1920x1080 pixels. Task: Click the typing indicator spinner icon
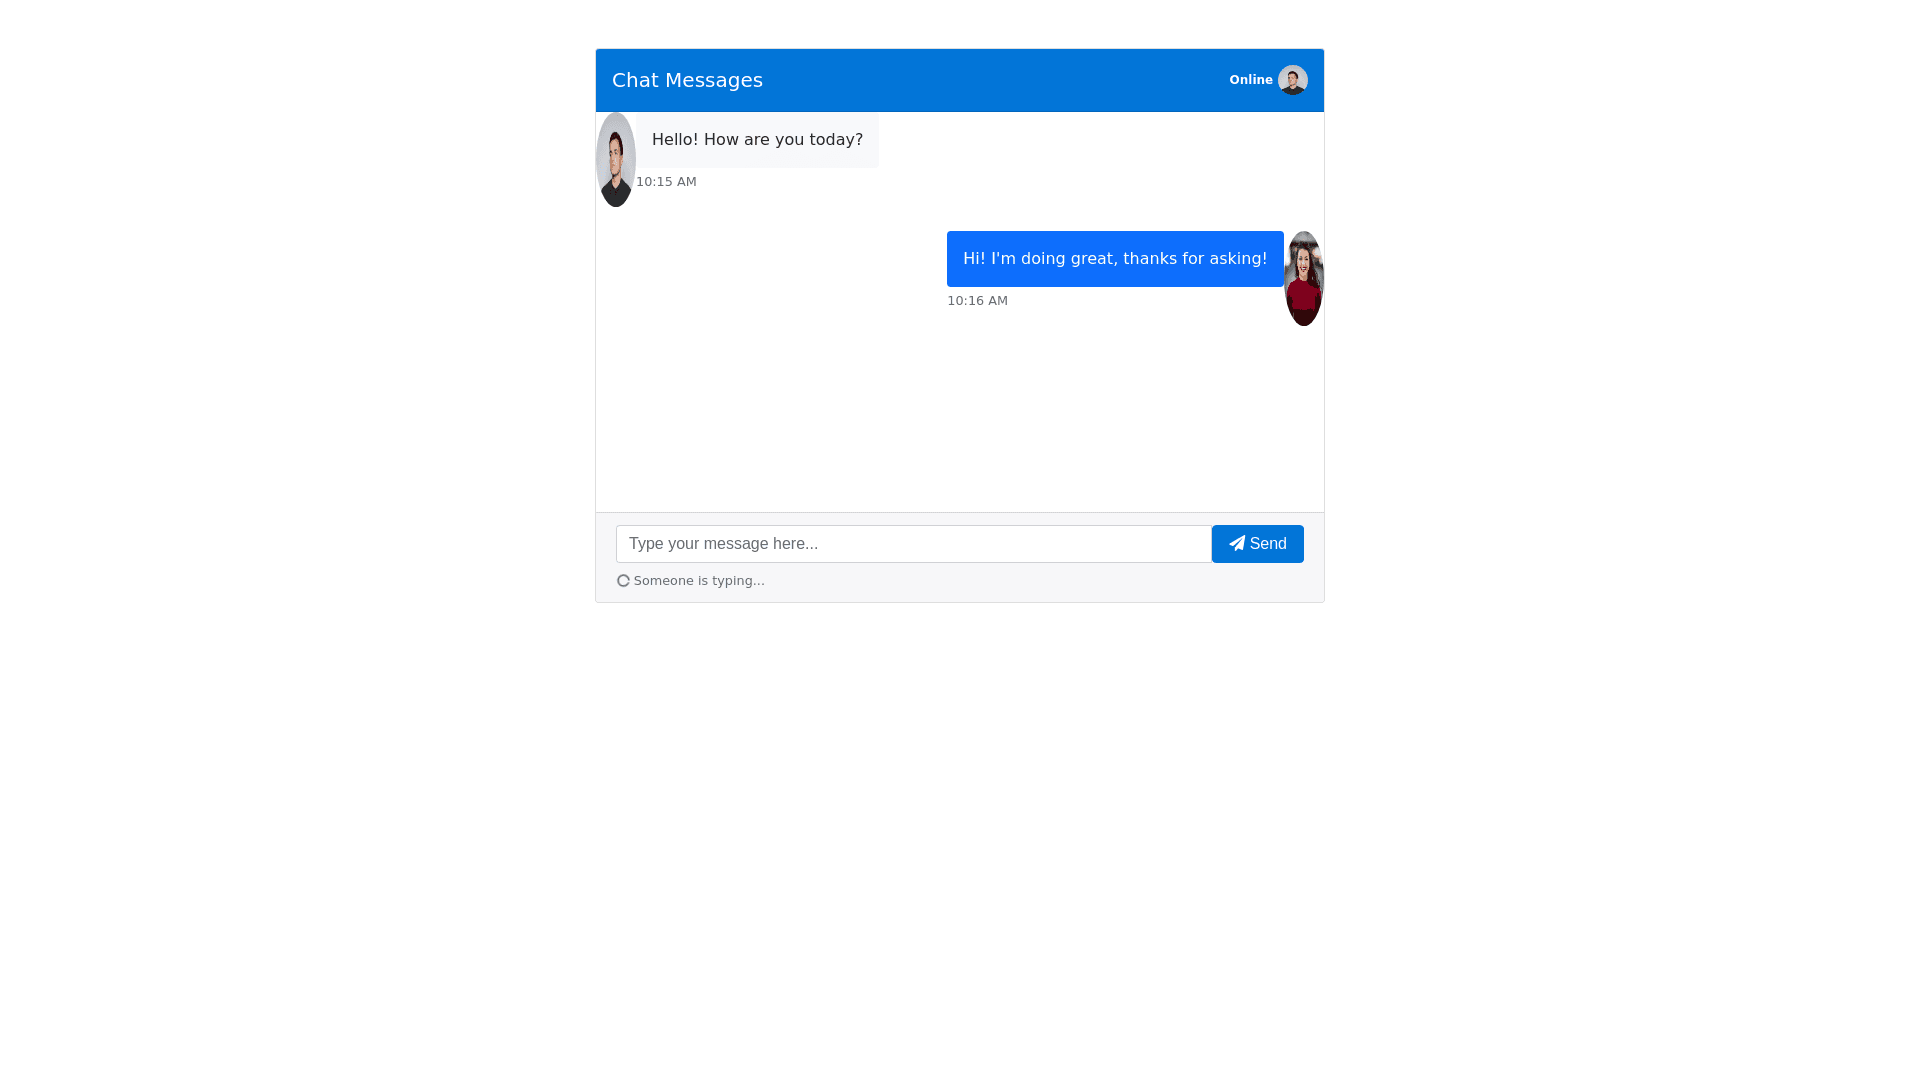[x=623, y=581]
